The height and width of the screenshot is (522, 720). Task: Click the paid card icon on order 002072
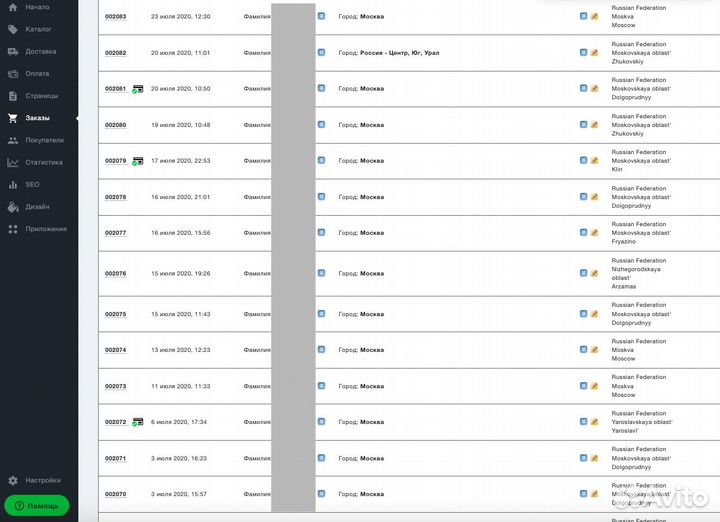coord(137,422)
